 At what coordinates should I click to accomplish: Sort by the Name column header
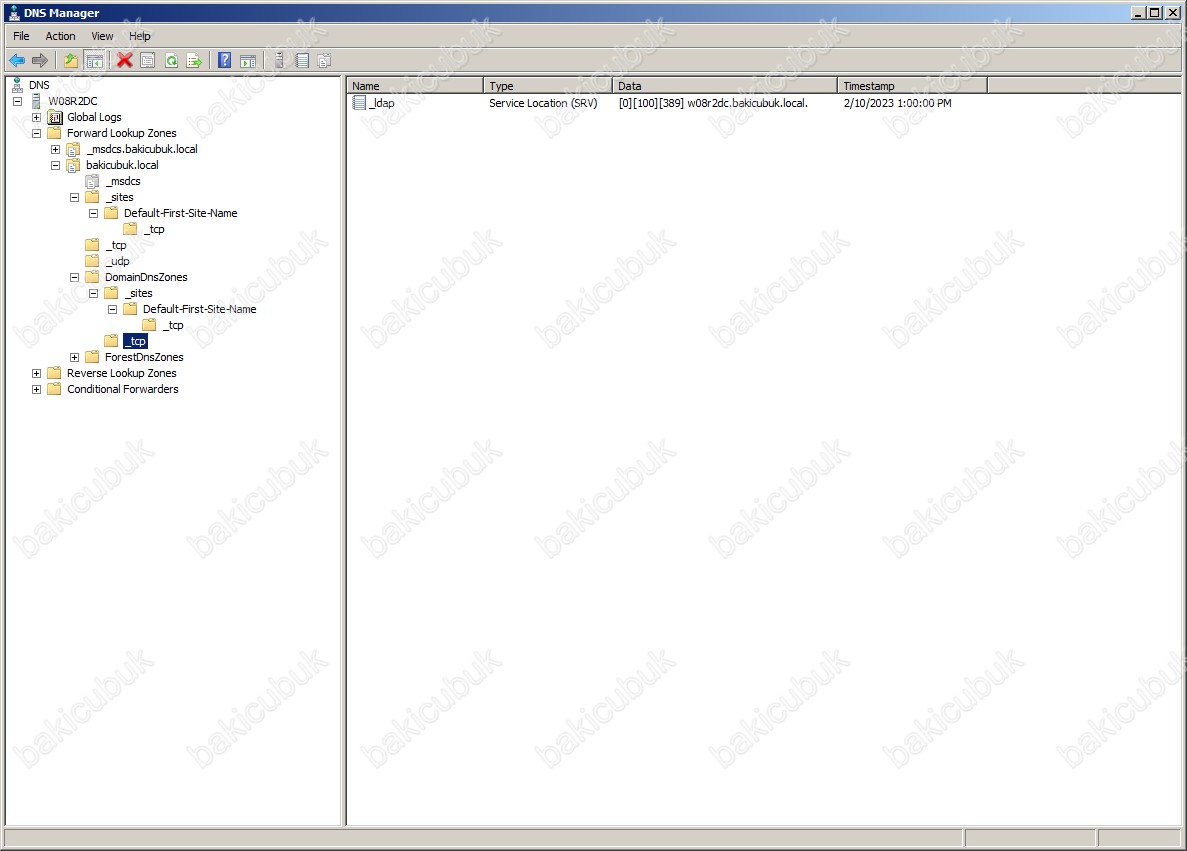tap(415, 86)
